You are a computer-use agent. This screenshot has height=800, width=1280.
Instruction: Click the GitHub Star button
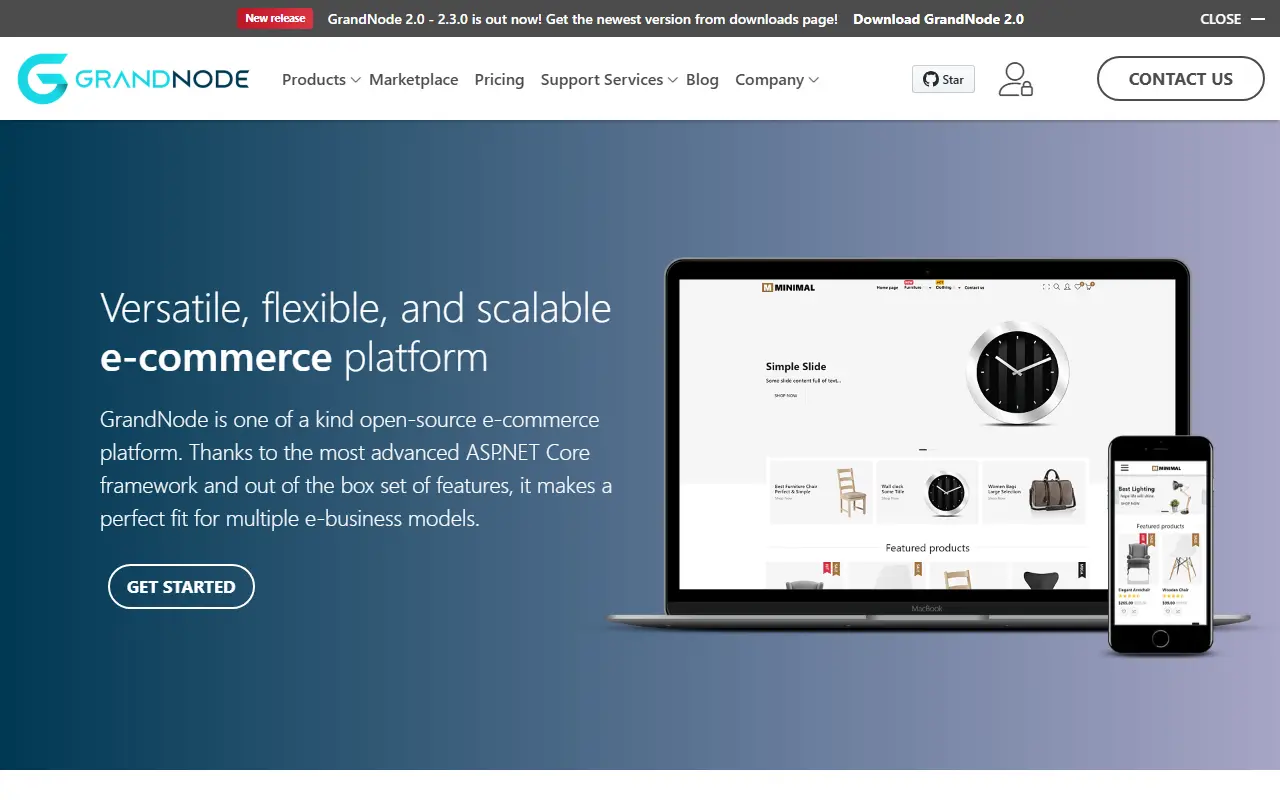coord(943,79)
